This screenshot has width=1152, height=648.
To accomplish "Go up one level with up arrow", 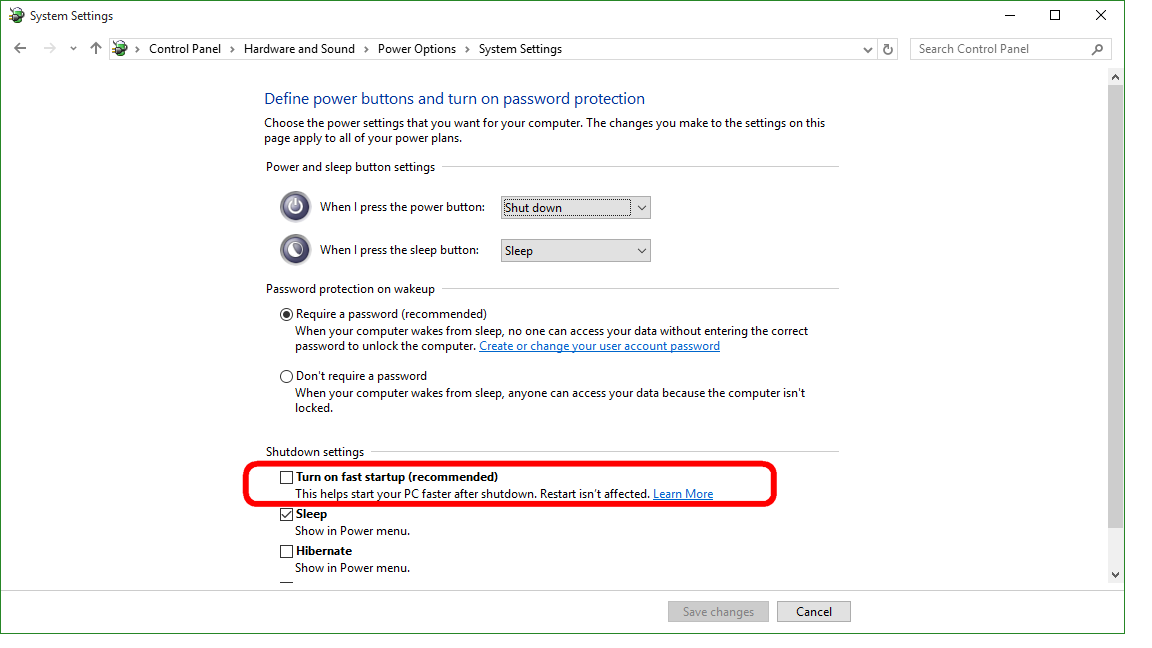I will 96,48.
